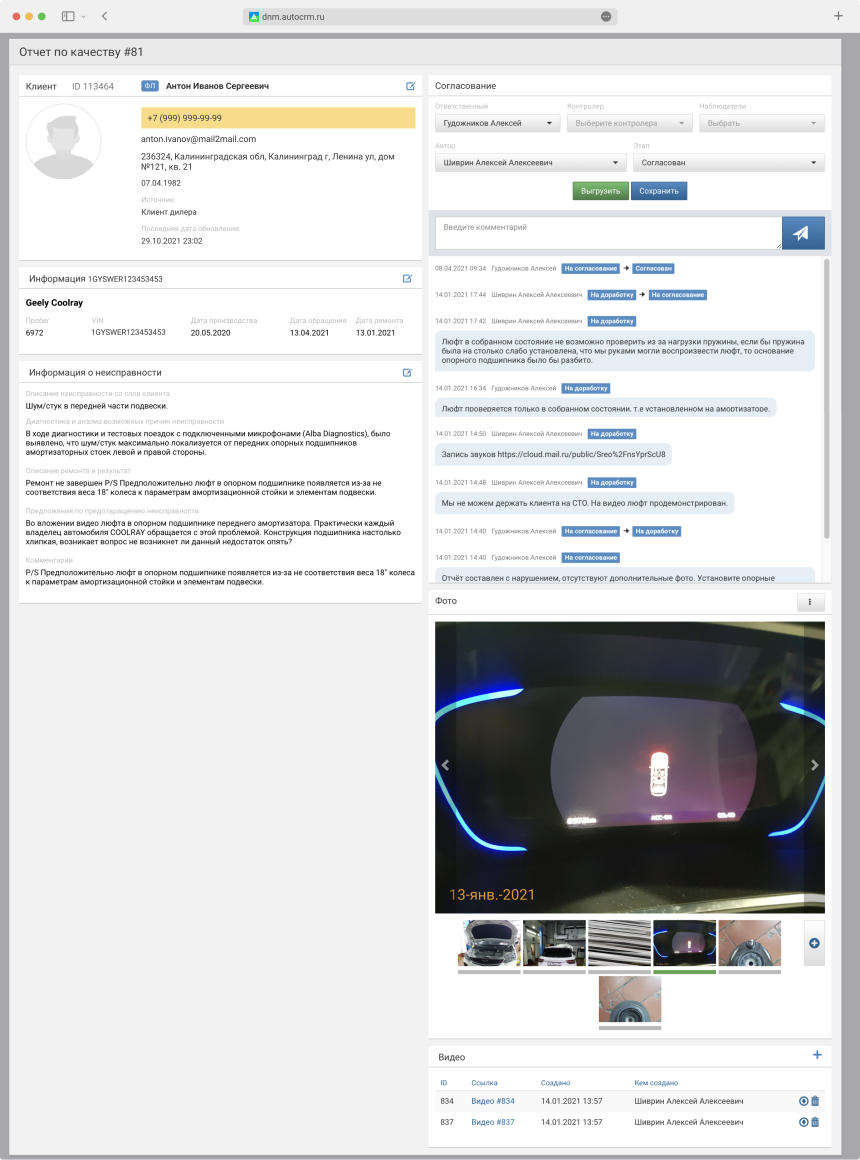Open the responsible person dropdown Гудожников Алексей
Image resolution: width=860 pixels, height=1160 pixels.
(497, 124)
